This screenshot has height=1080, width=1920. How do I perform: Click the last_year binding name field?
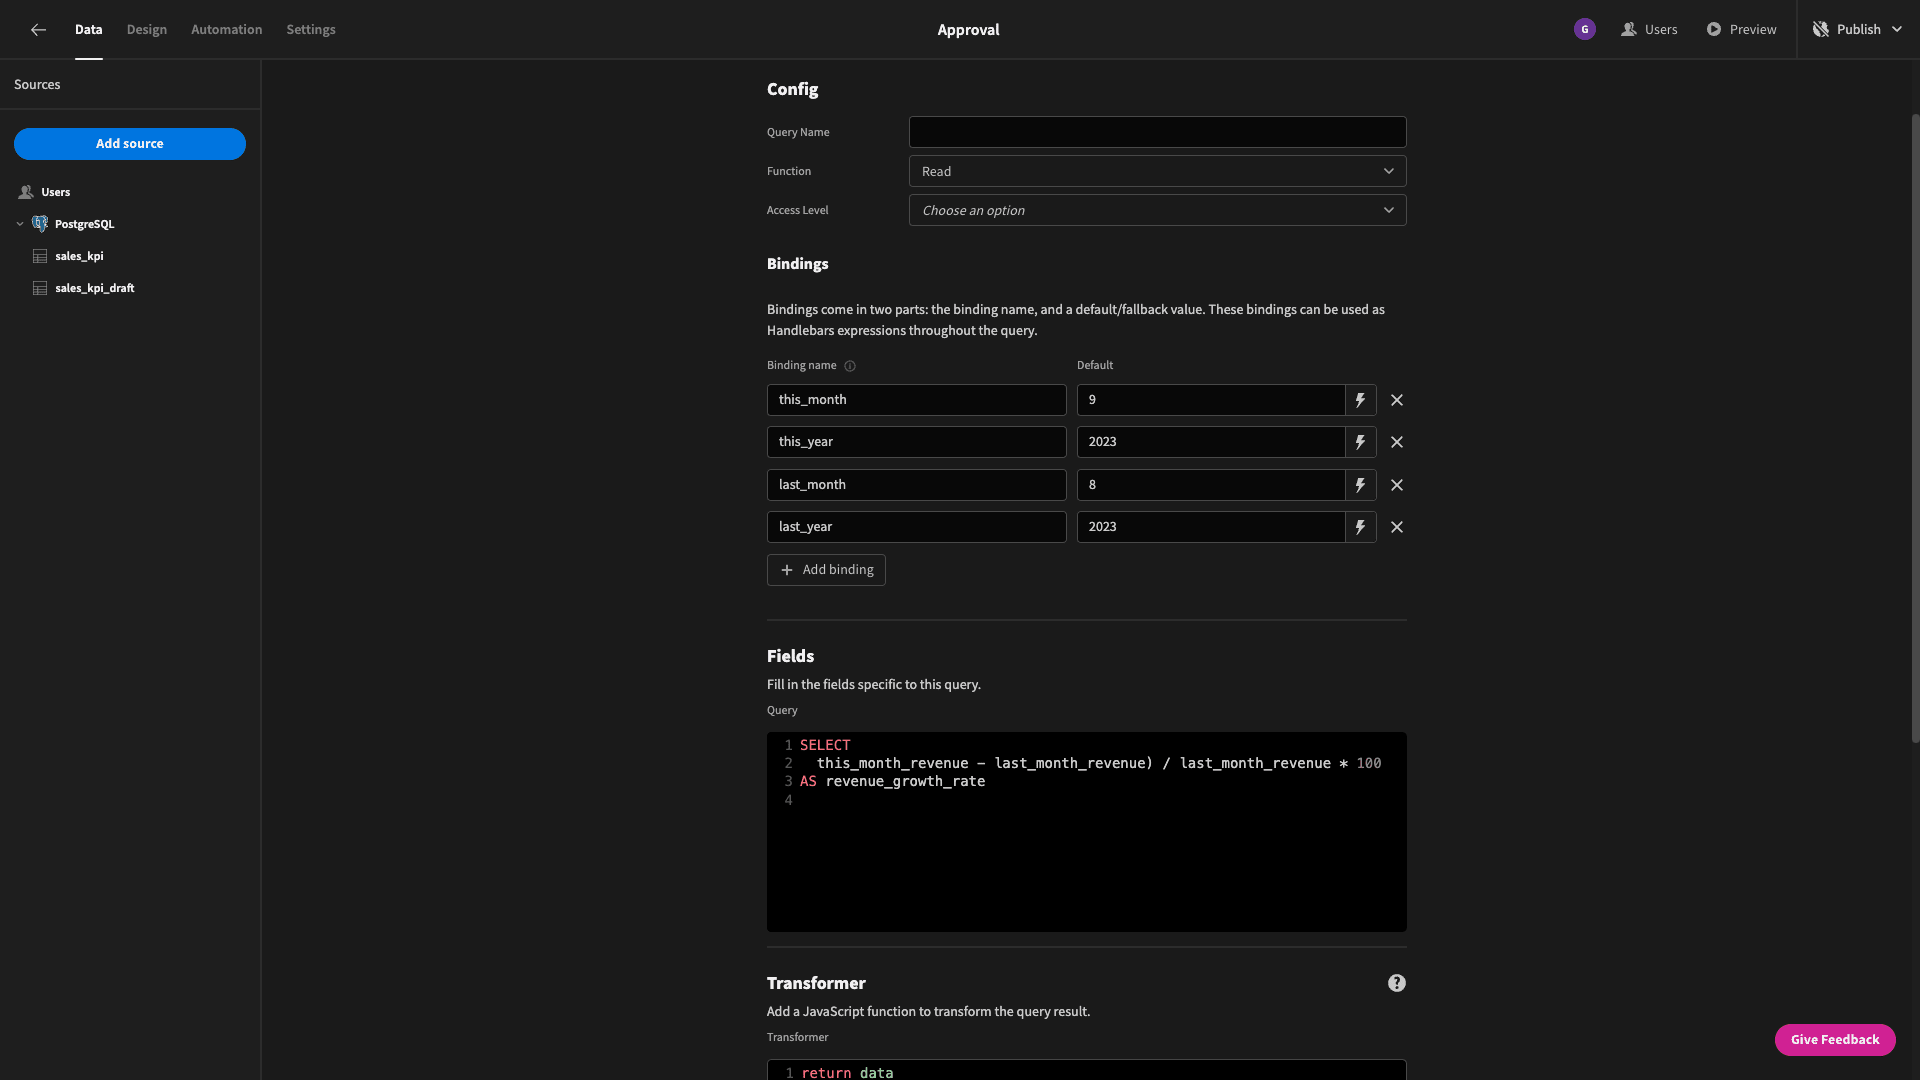(x=916, y=527)
